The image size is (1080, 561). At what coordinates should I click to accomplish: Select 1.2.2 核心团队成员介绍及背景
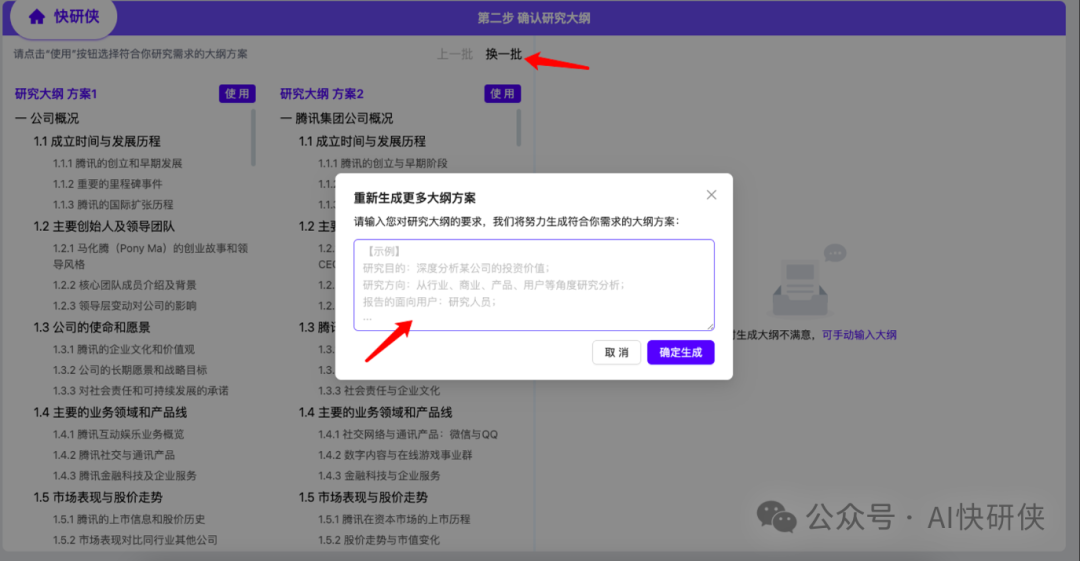tap(125, 285)
